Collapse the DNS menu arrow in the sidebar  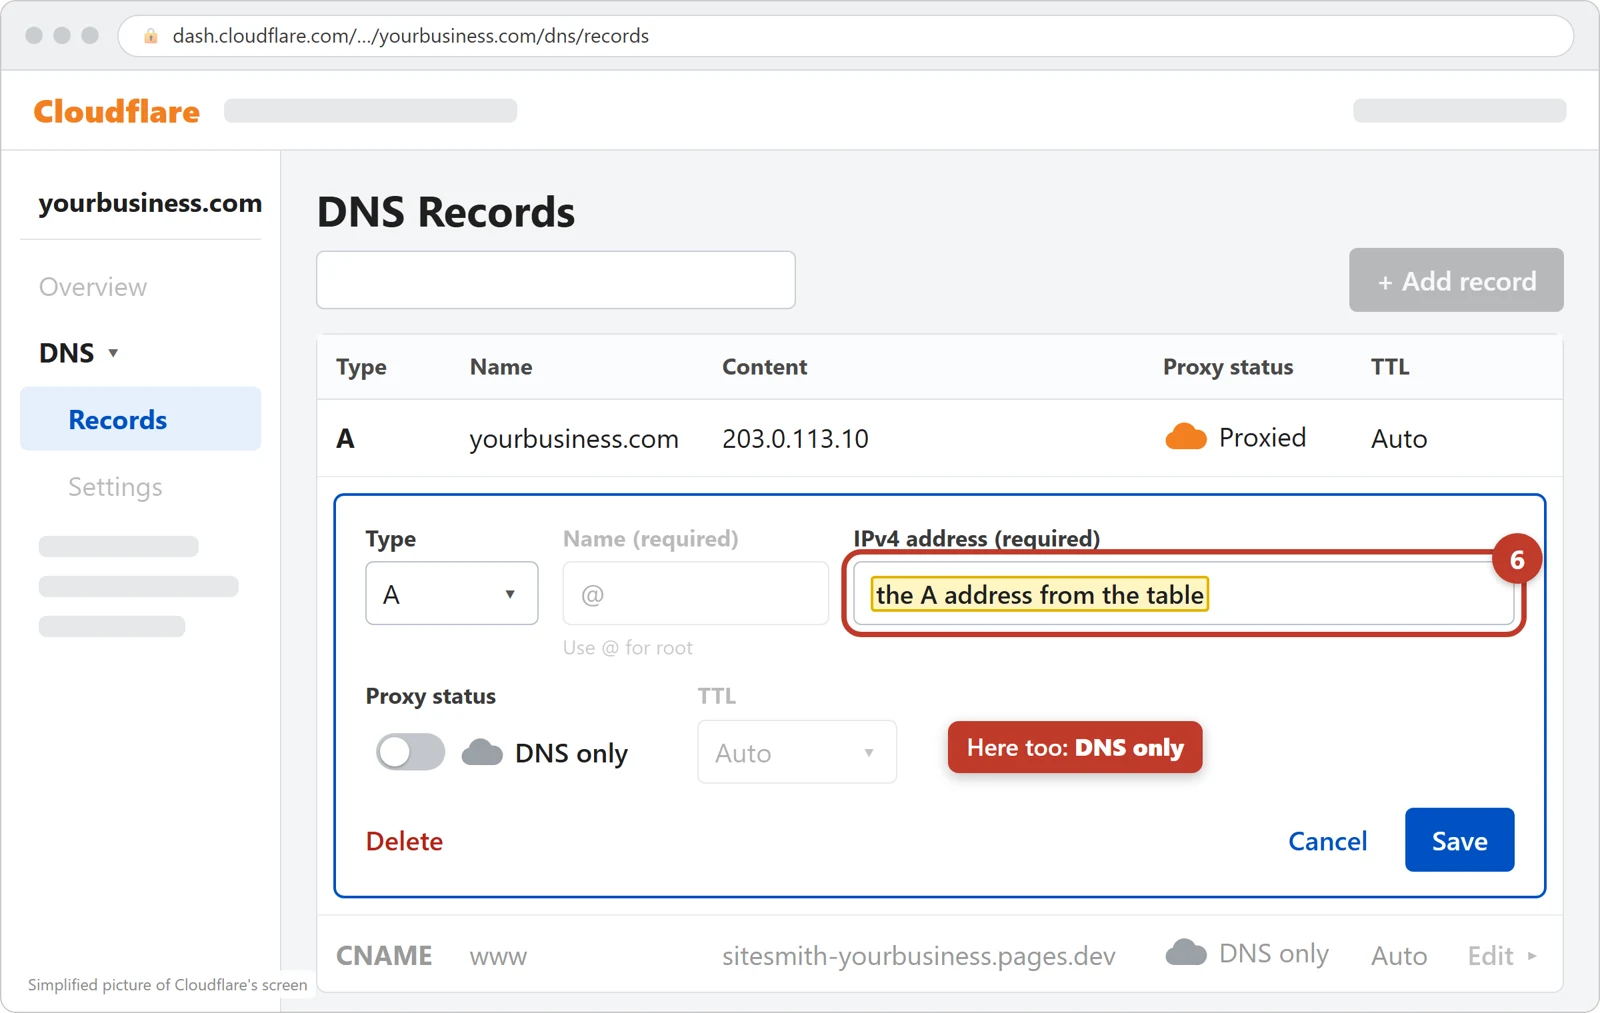point(113,353)
